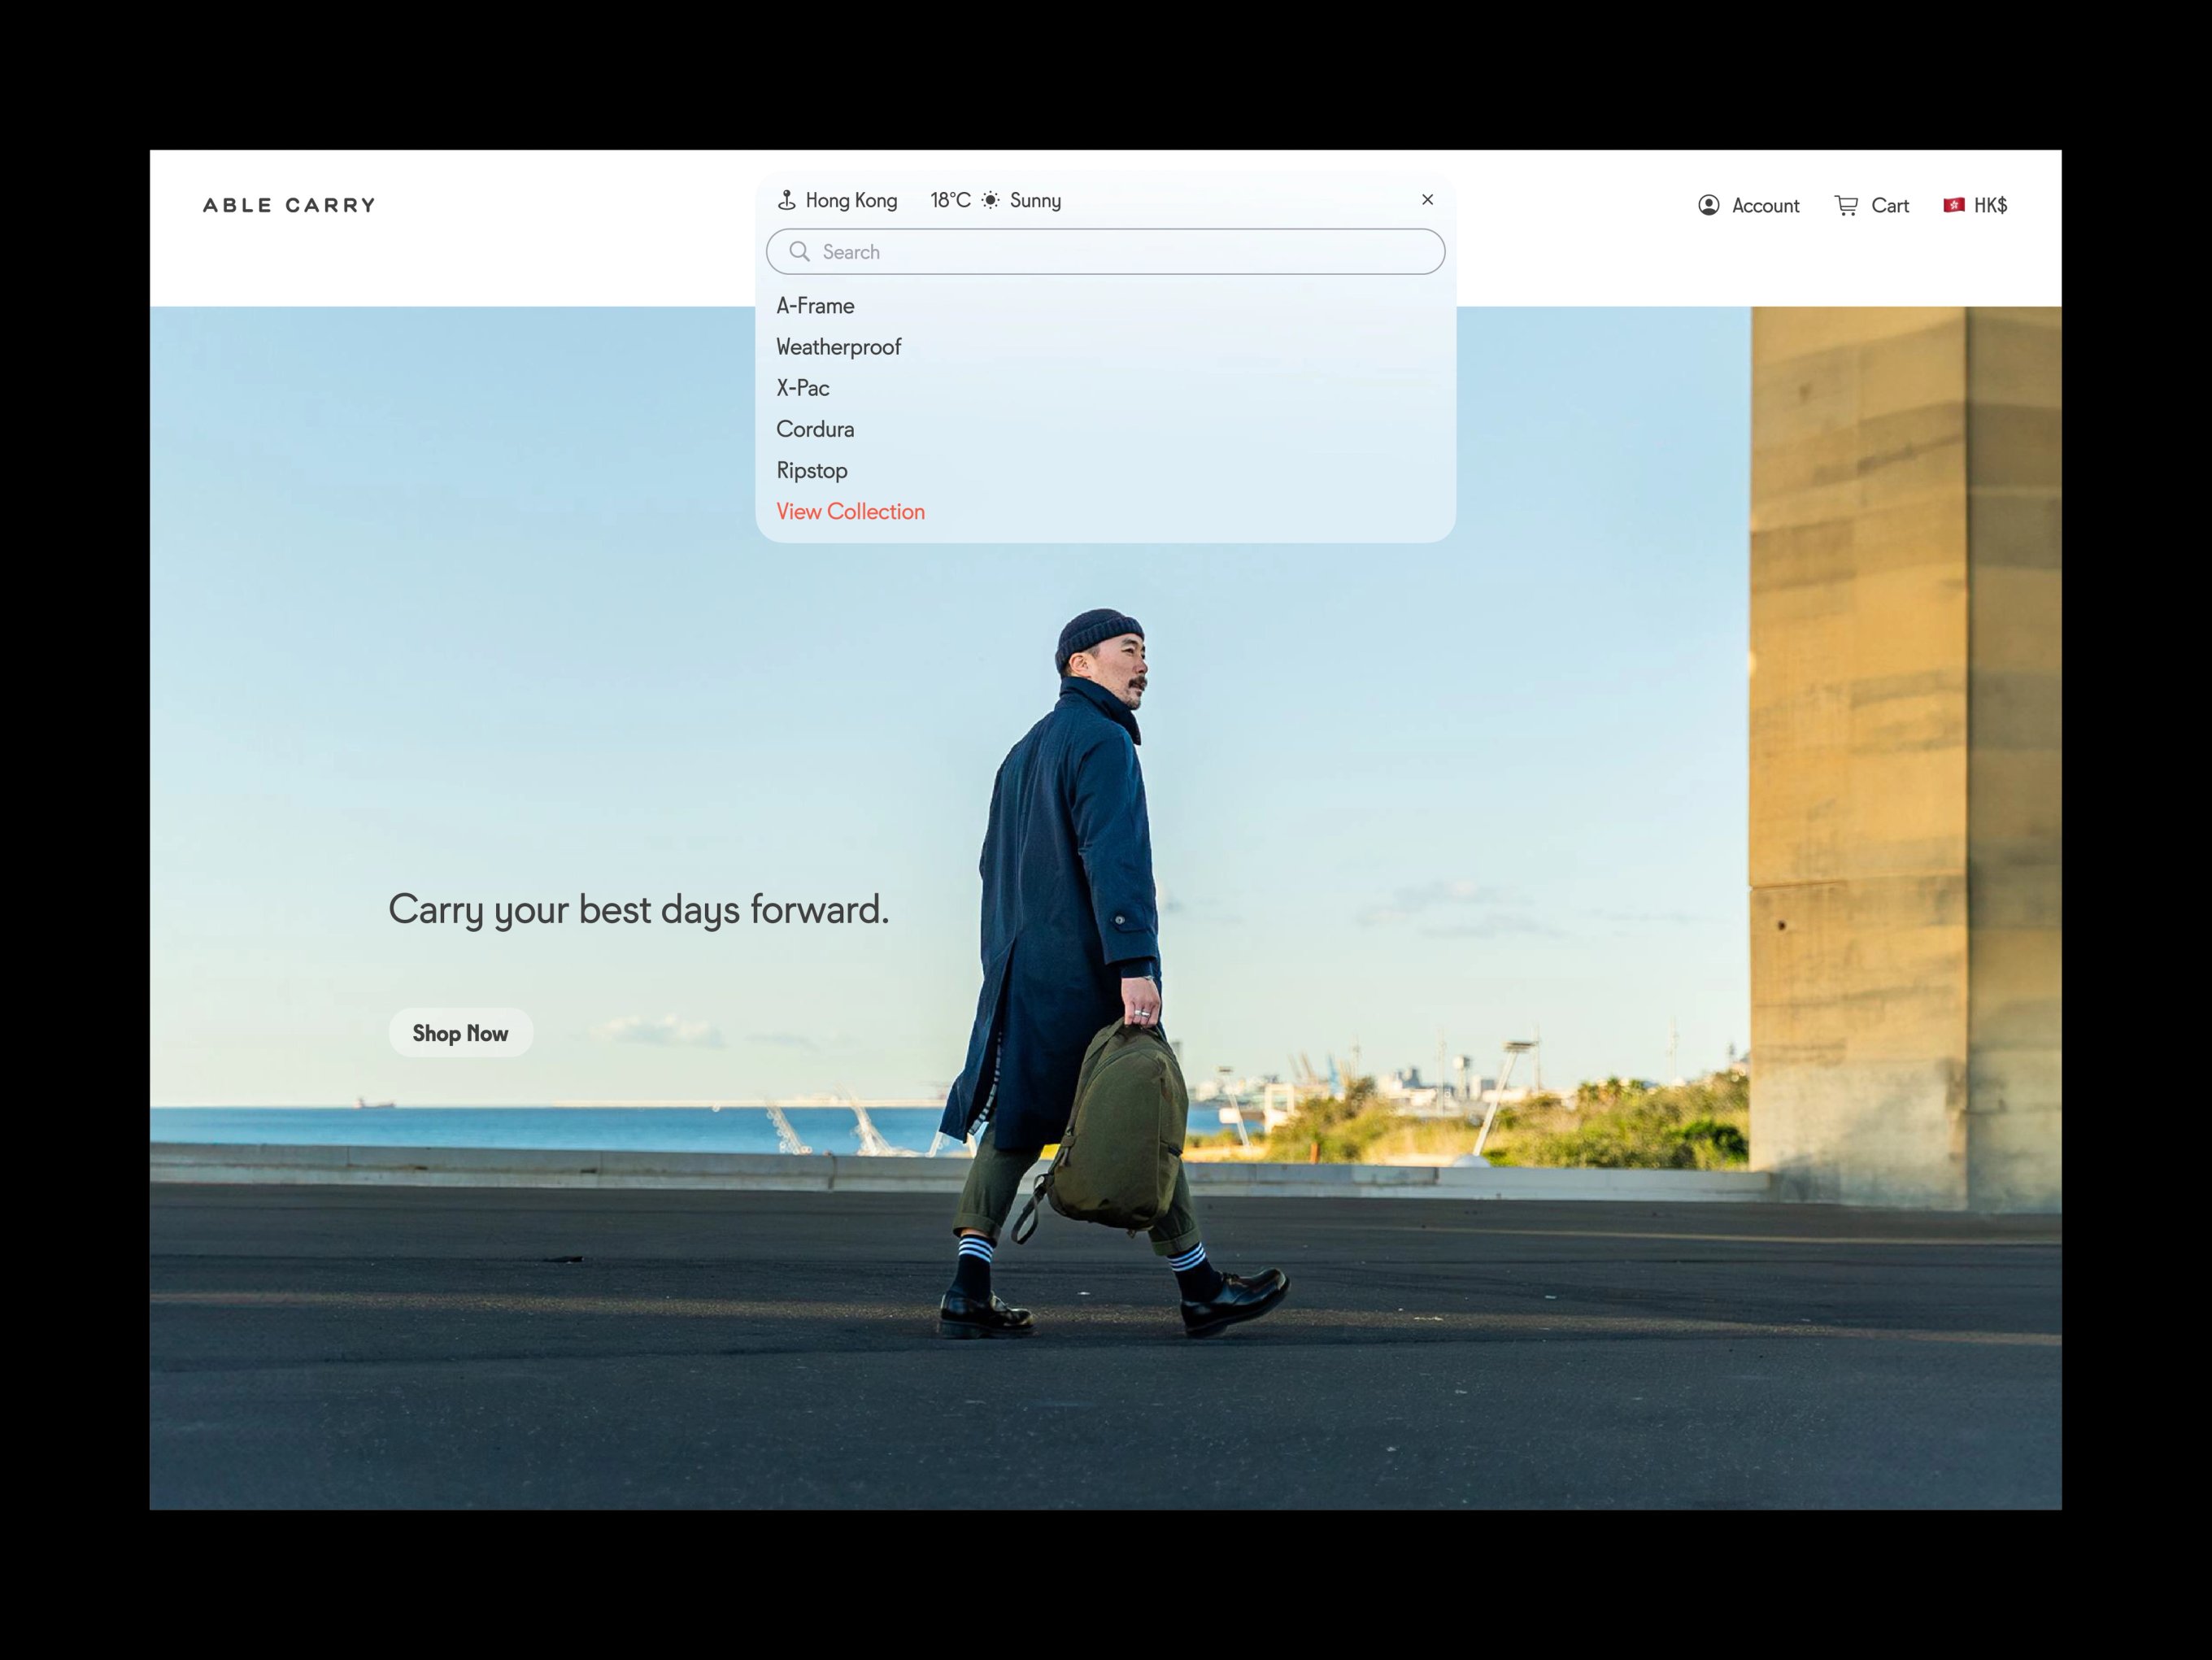Open the Cart link text
The image size is (2212, 1660).
(1889, 206)
